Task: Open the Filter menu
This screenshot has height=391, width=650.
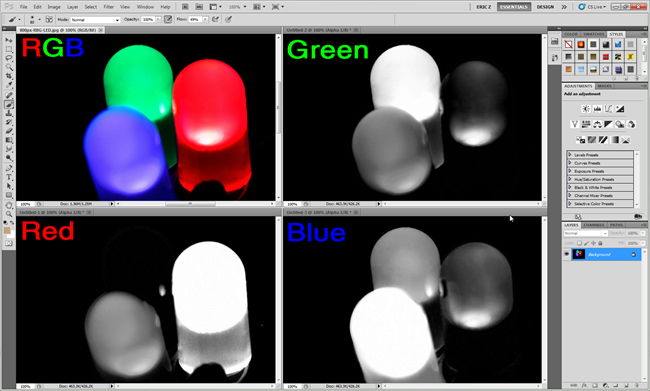Action: point(109,7)
